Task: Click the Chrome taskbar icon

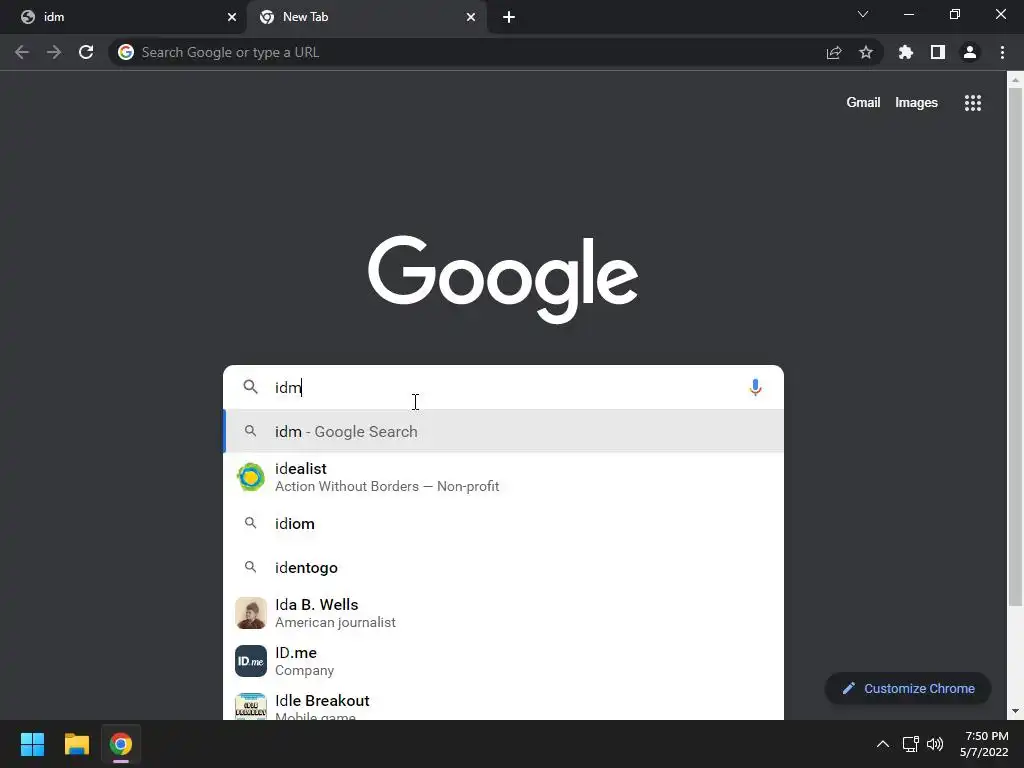Action: click(121, 744)
